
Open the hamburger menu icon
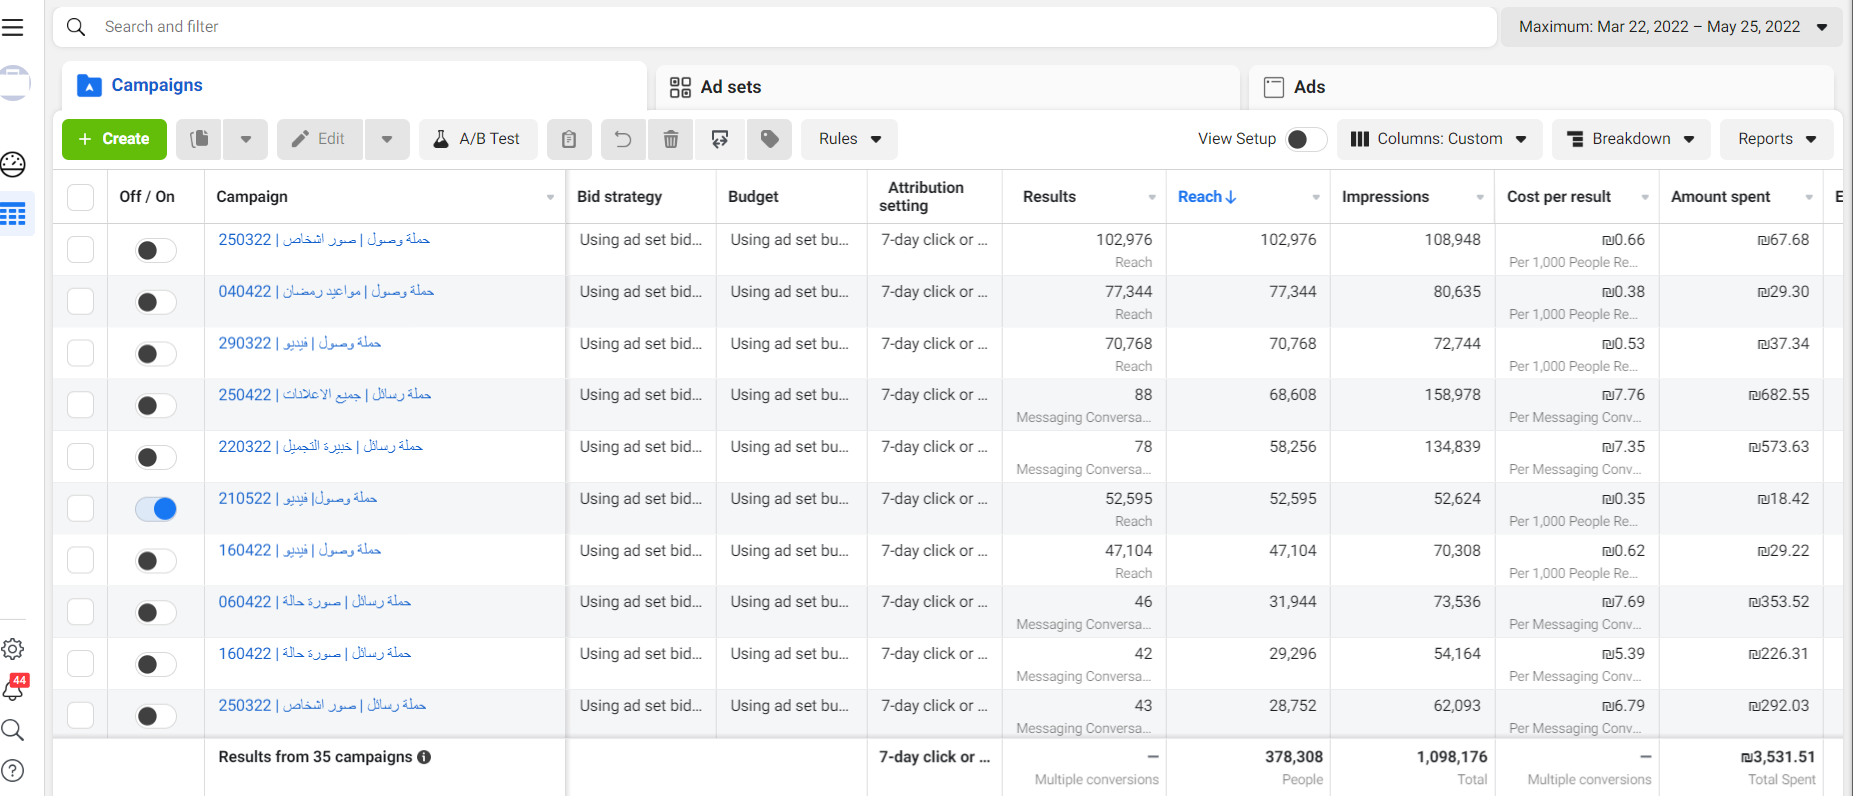click(x=13, y=27)
